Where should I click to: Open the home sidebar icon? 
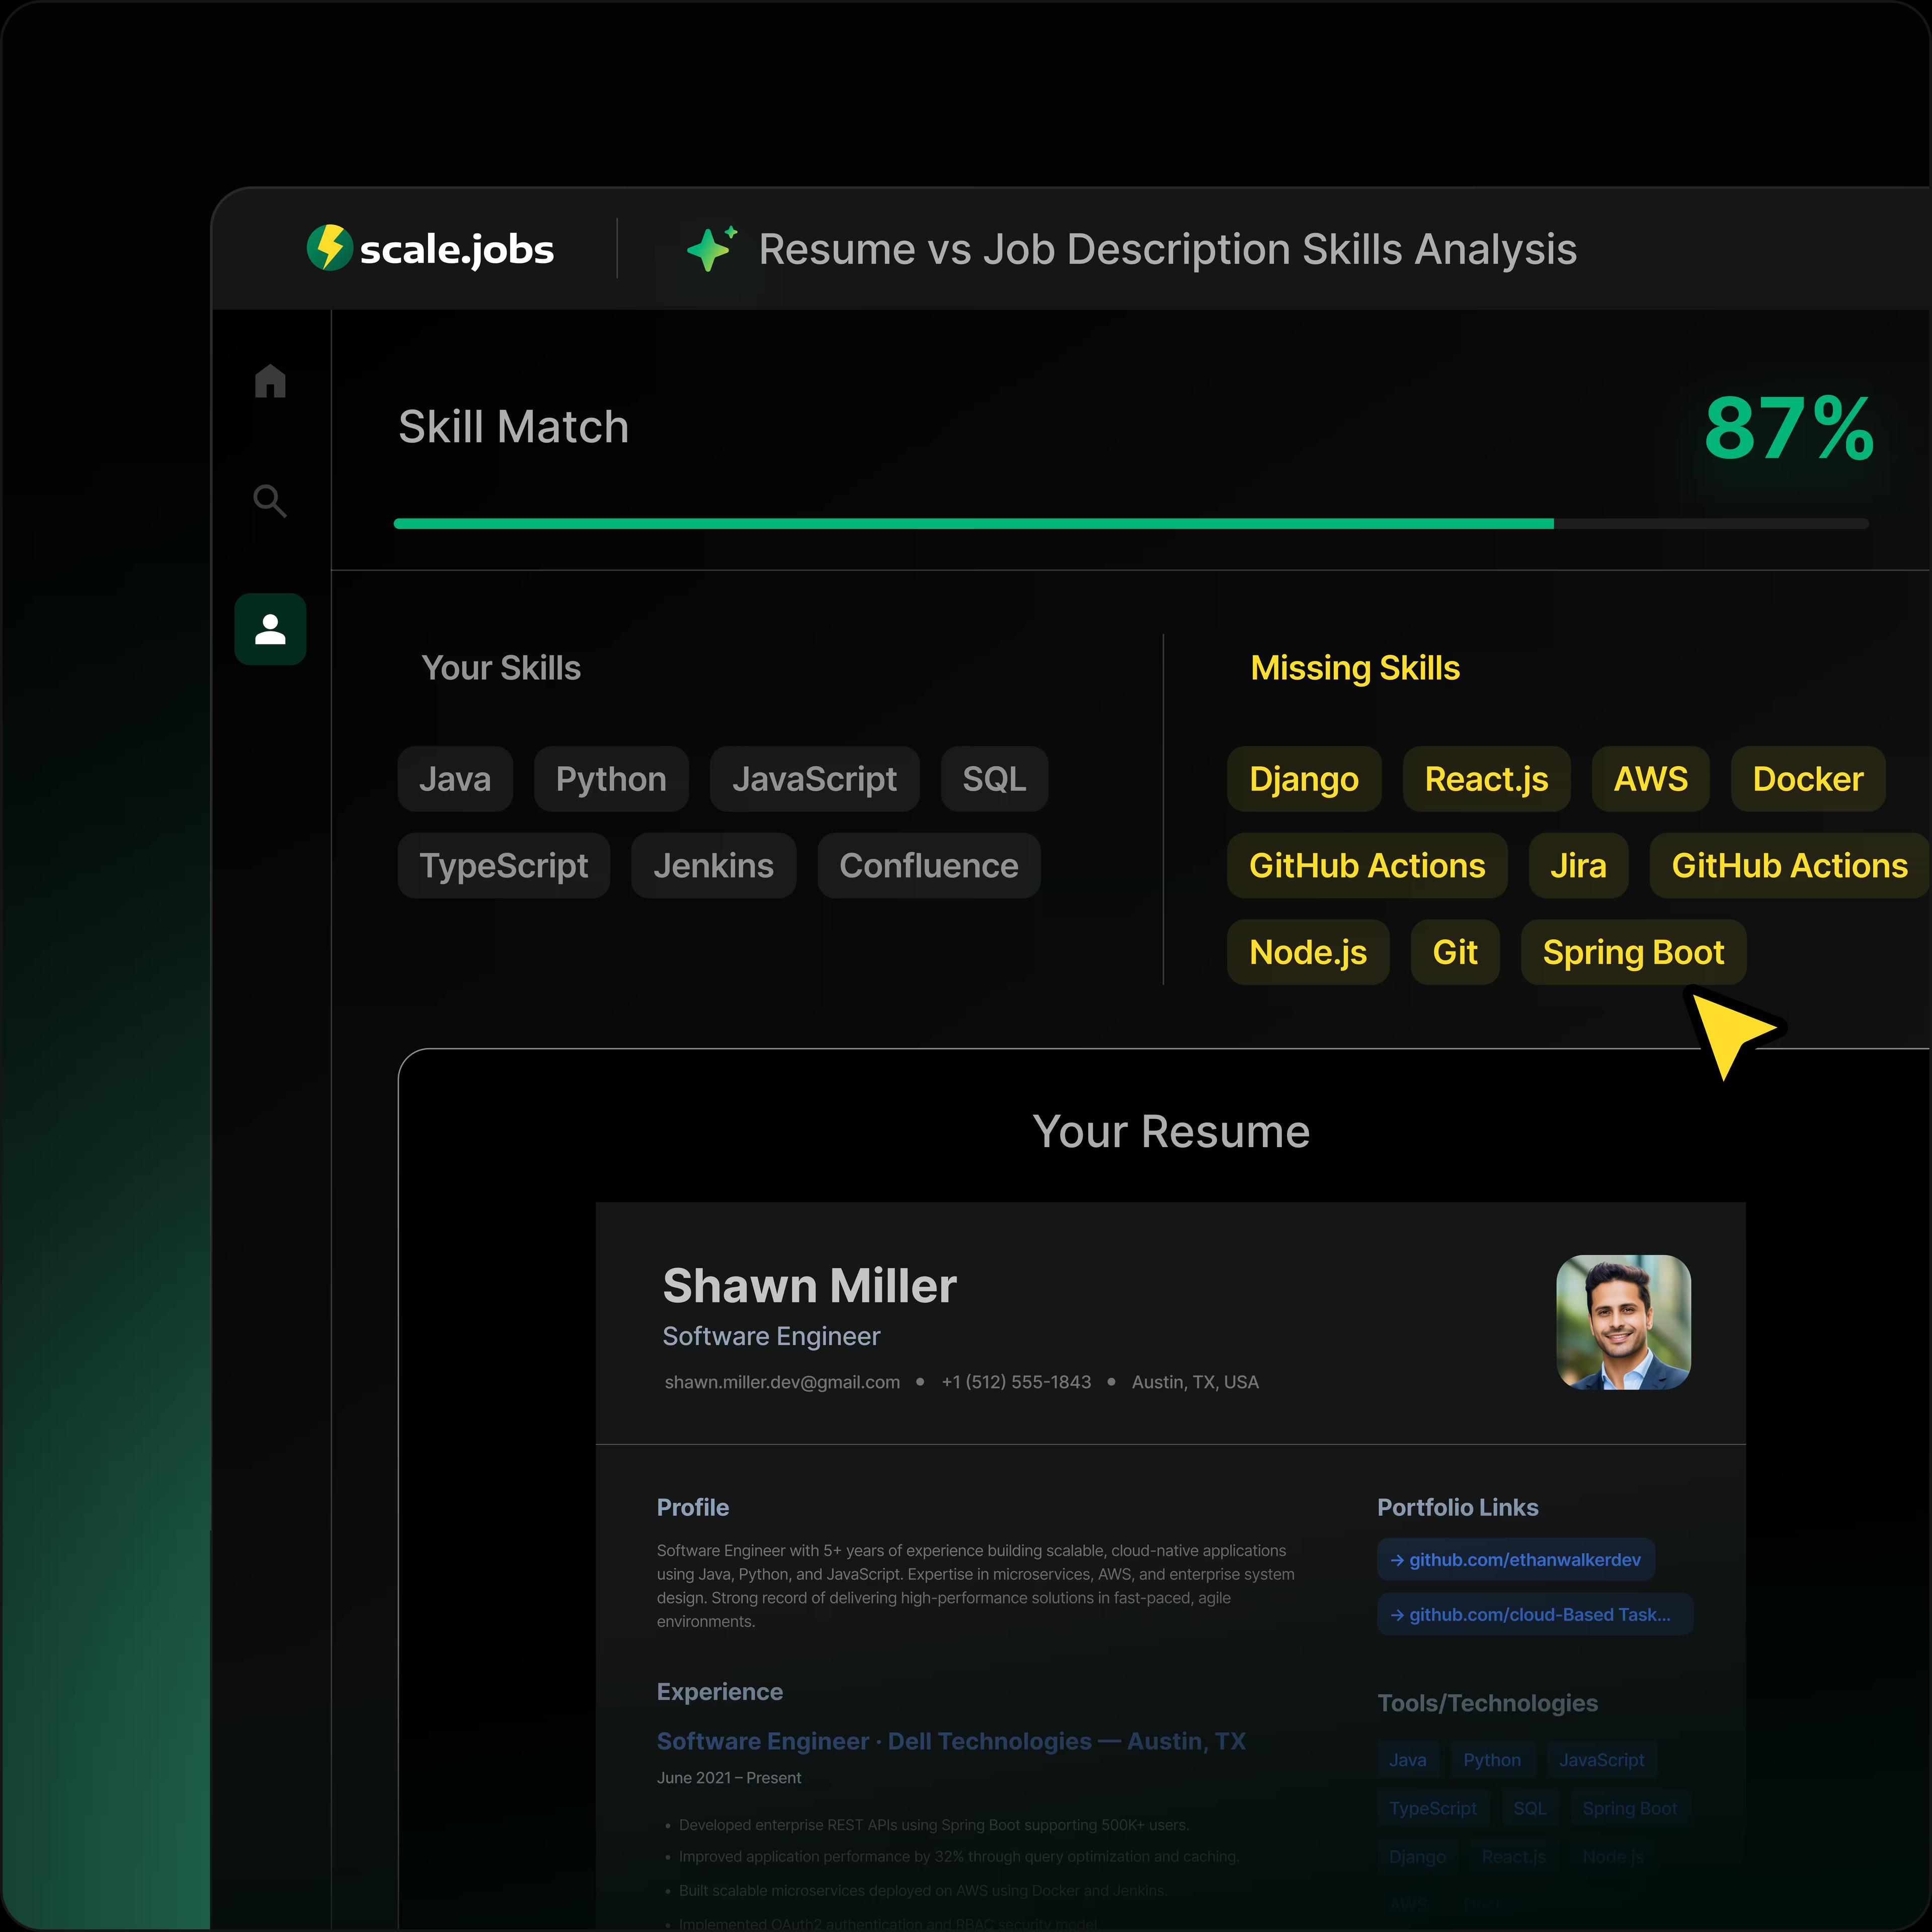[x=270, y=381]
